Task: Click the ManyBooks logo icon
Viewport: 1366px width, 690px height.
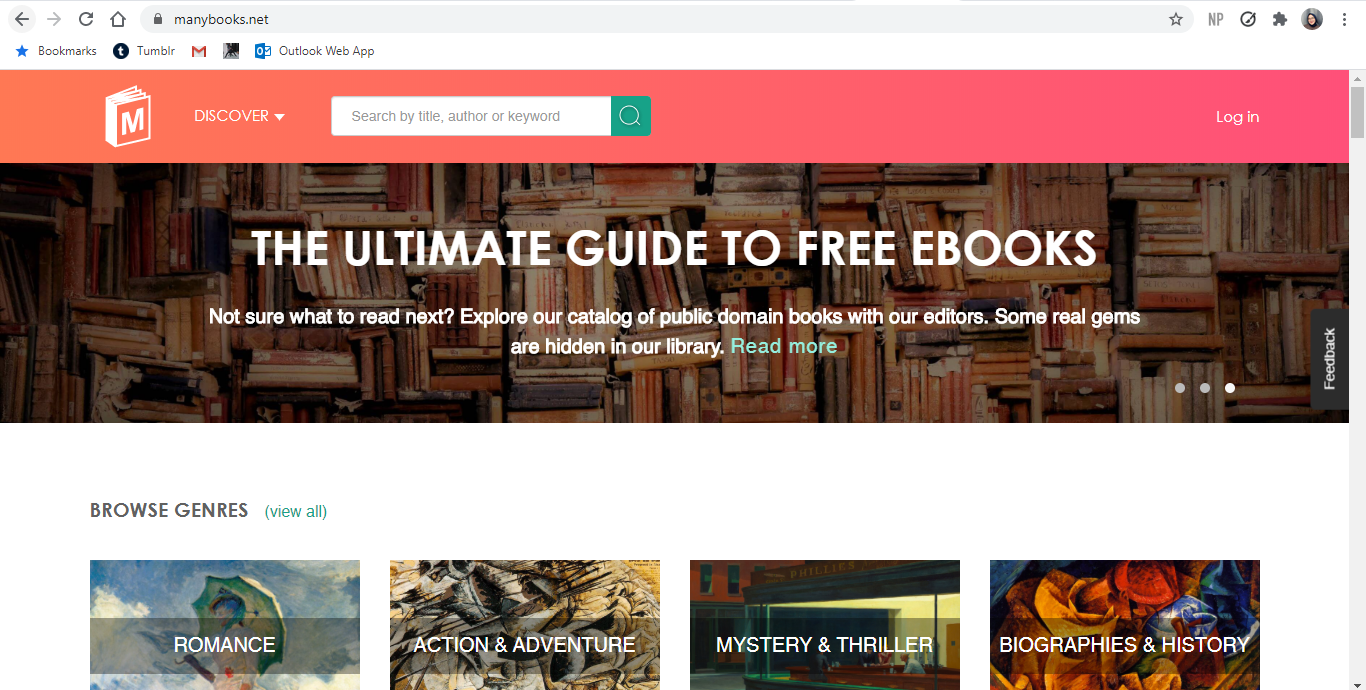Action: (127, 117)
